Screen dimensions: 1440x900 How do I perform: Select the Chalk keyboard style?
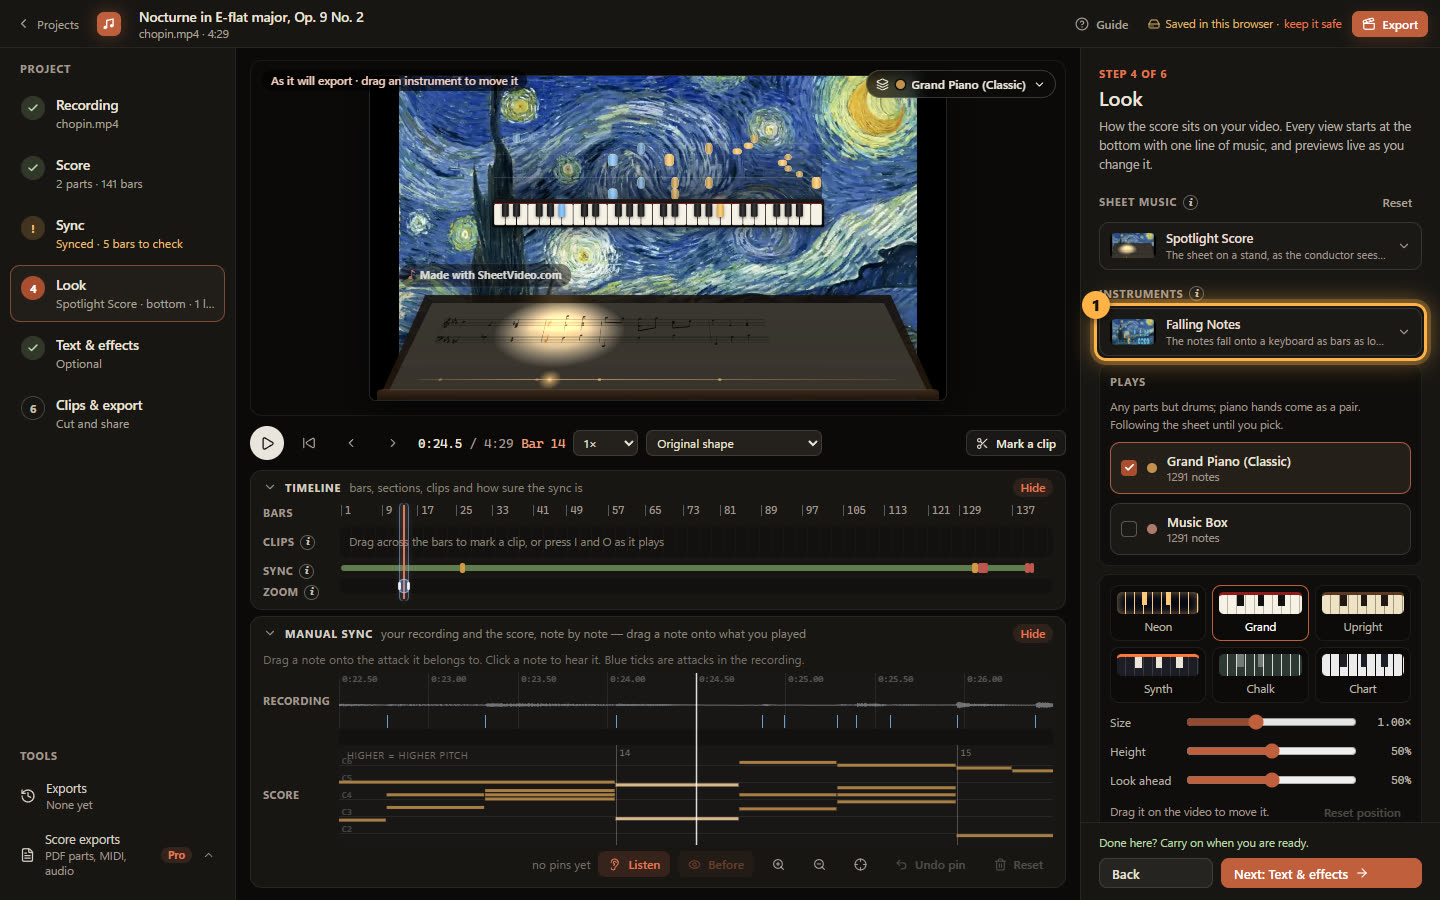pyautogui.click(x=1260, y=675)
